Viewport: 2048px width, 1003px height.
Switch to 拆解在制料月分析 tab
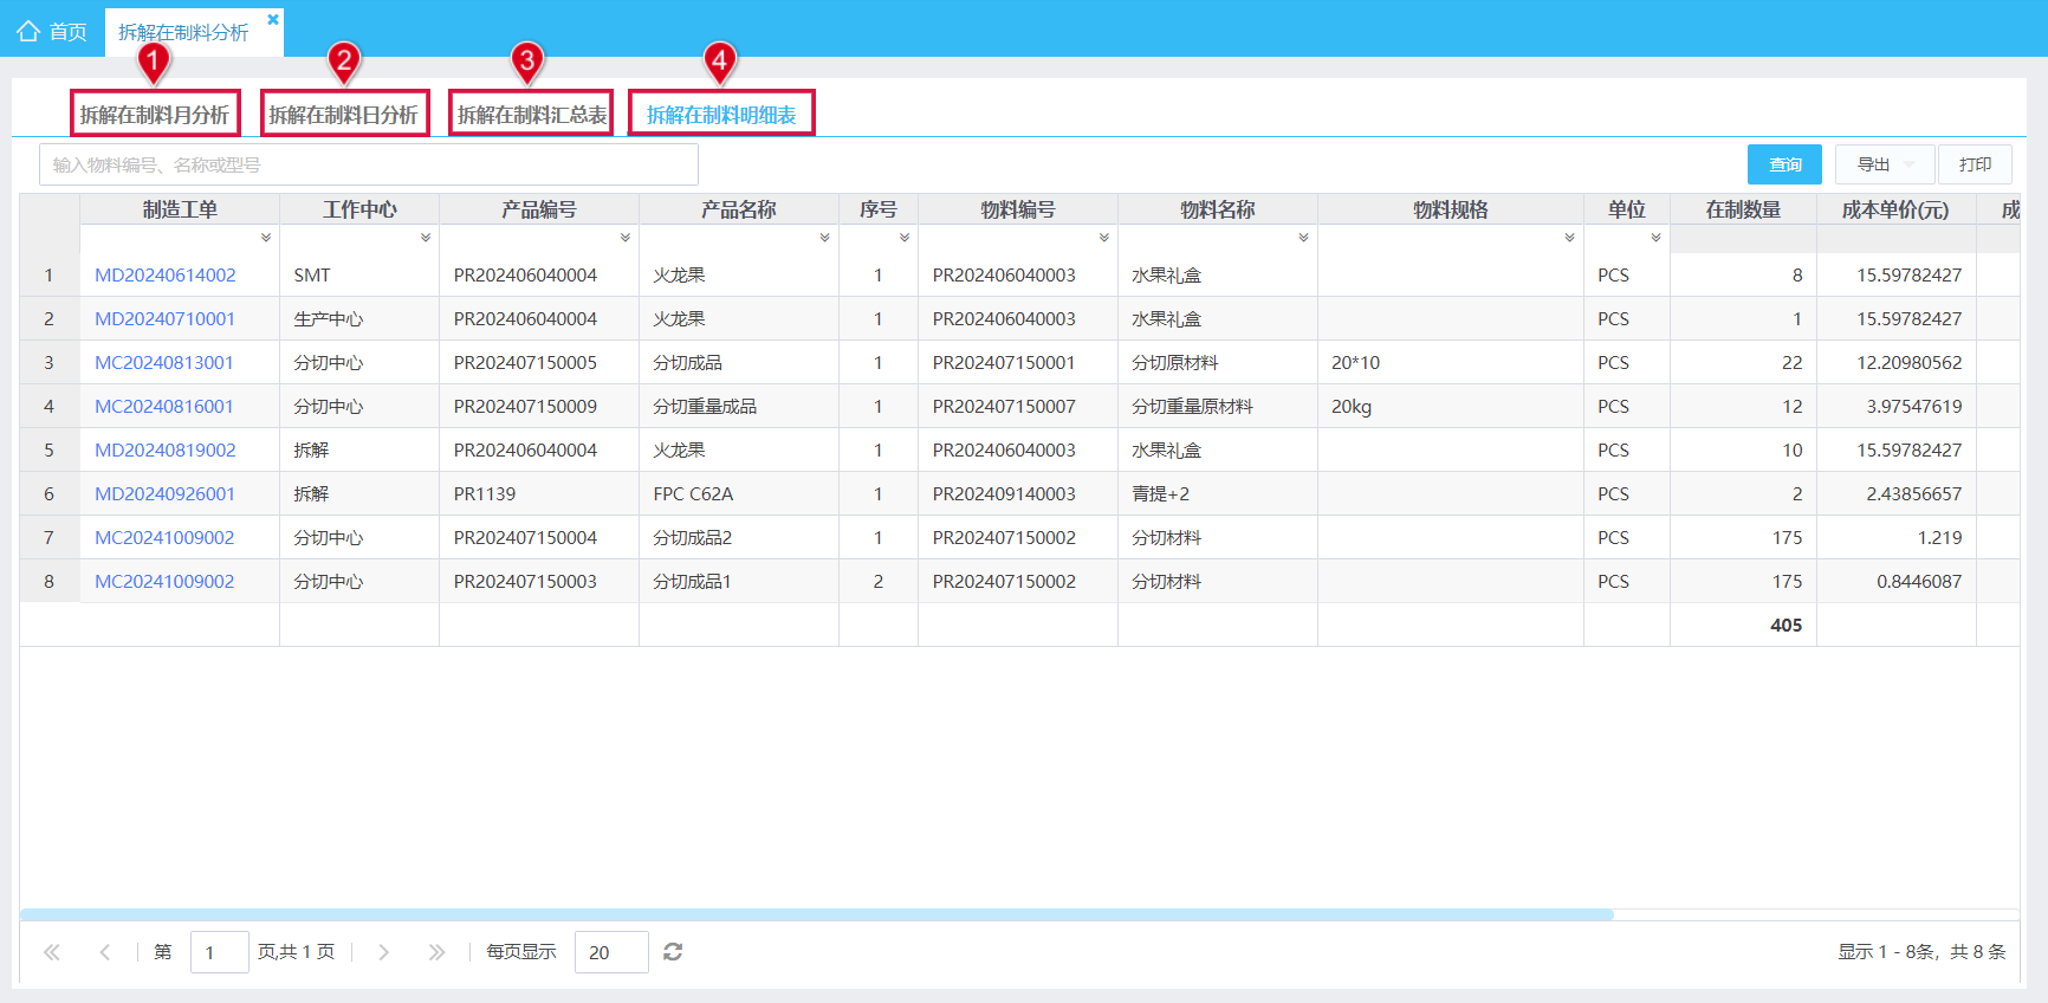[155, 114]
